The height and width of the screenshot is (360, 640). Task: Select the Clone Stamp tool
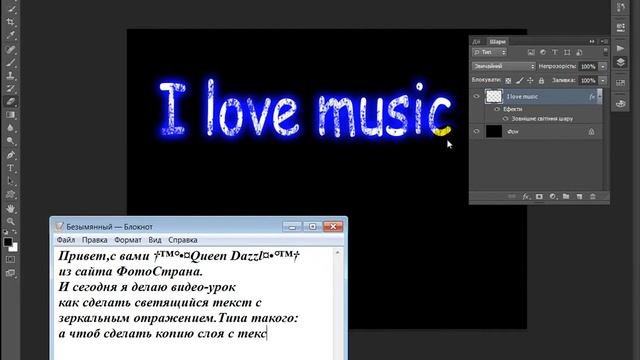click(11, 76)
